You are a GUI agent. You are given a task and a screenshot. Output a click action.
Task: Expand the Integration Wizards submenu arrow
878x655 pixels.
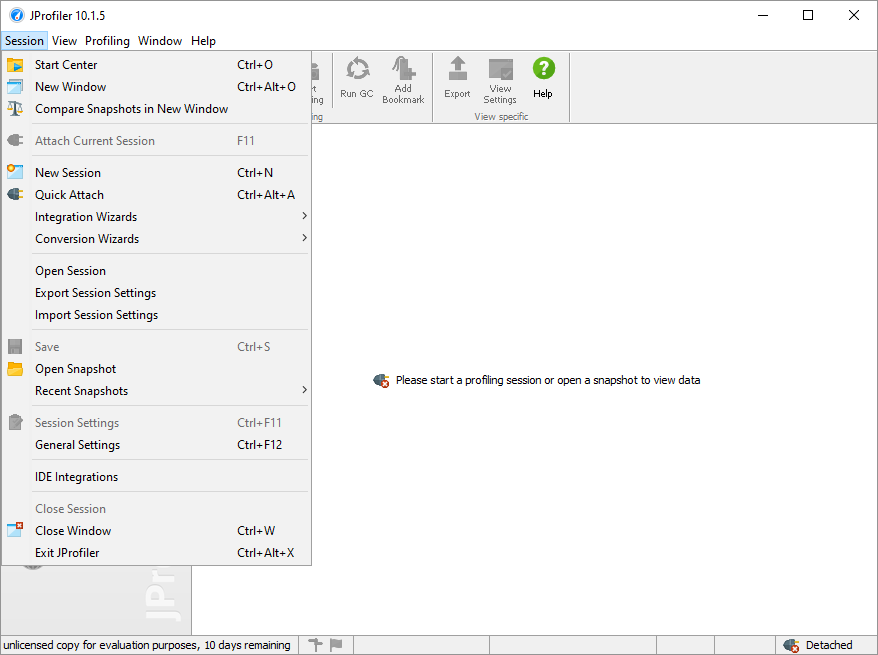tap(304, 216)
